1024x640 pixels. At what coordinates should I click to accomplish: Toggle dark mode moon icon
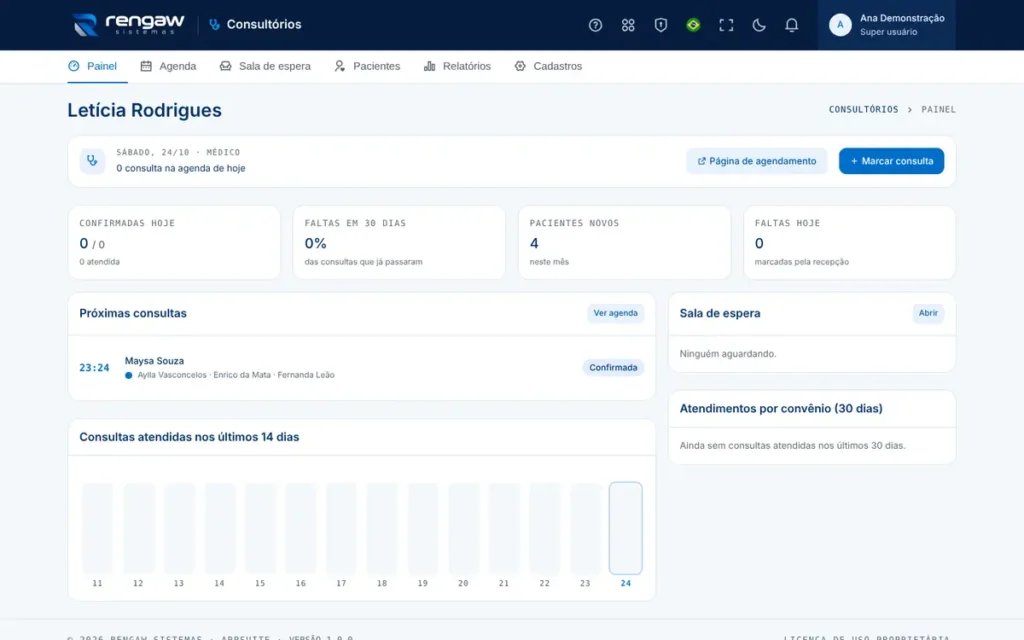click(x=758, y=25)
